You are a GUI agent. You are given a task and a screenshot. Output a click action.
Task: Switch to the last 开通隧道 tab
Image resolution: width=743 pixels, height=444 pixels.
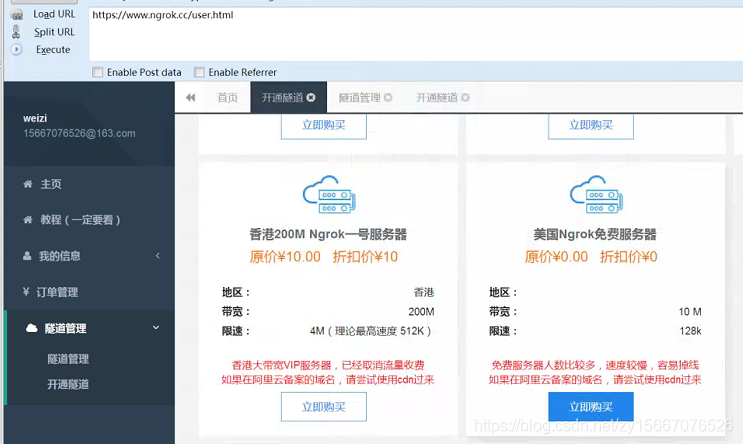pos(437,98)
